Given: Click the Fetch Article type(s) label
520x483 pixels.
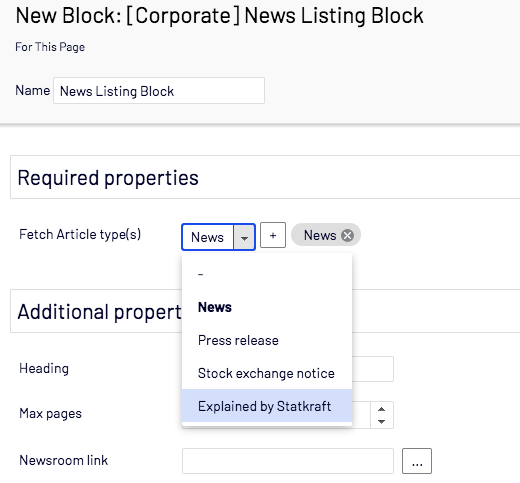Looking at the screenshot, I should (x=80, y=234).
